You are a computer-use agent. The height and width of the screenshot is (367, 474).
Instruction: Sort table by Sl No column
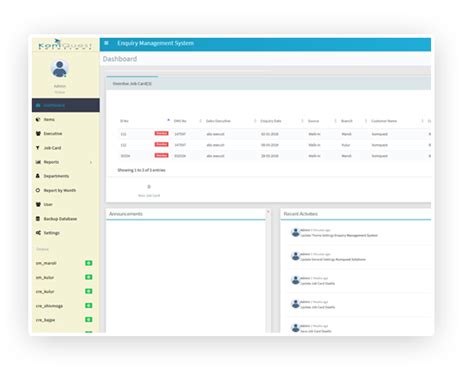pyautogui.click(x=145, y=121)
